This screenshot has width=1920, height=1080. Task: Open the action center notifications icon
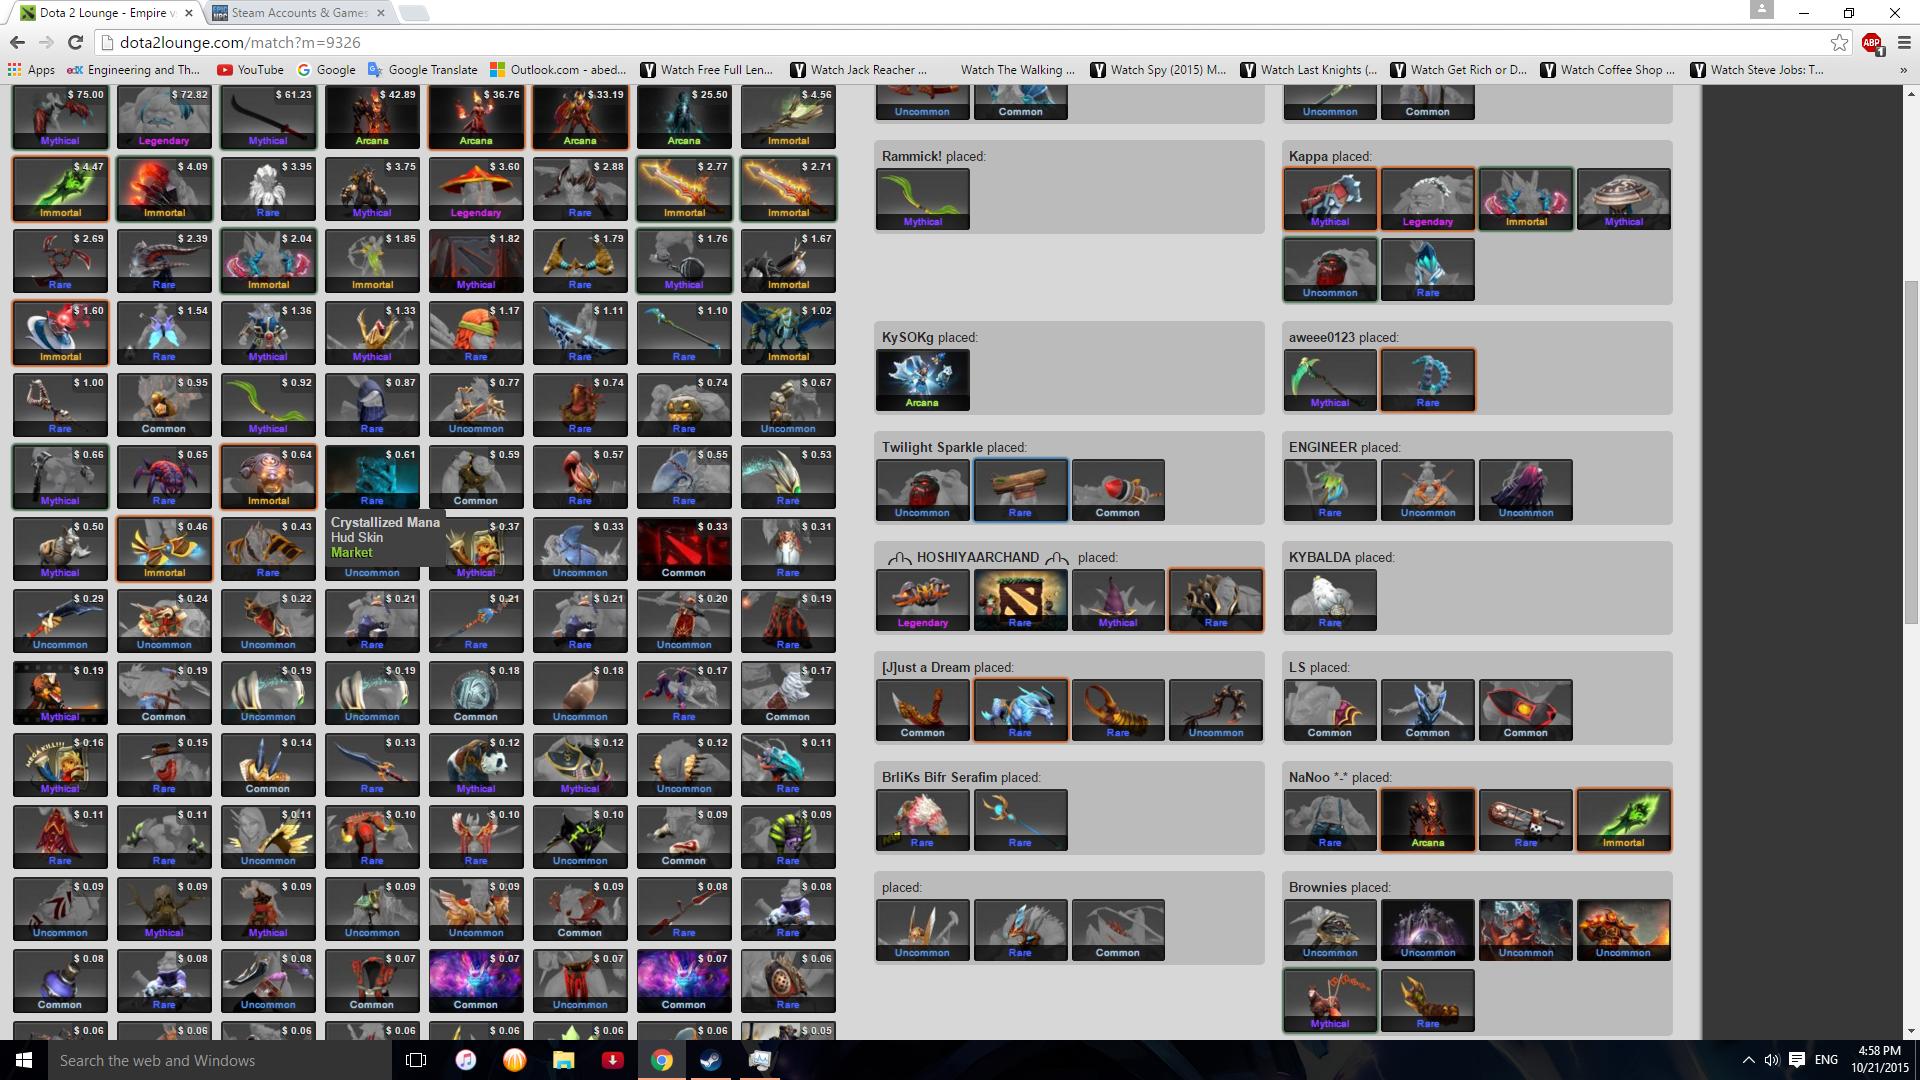1796,1060
